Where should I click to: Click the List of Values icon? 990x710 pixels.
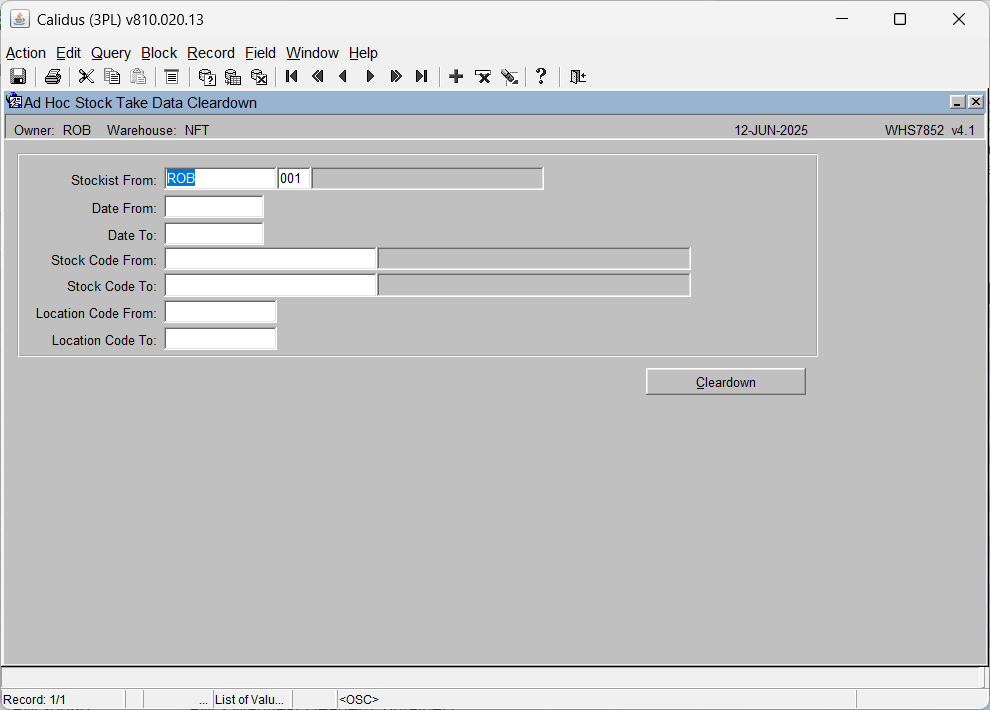171,76
